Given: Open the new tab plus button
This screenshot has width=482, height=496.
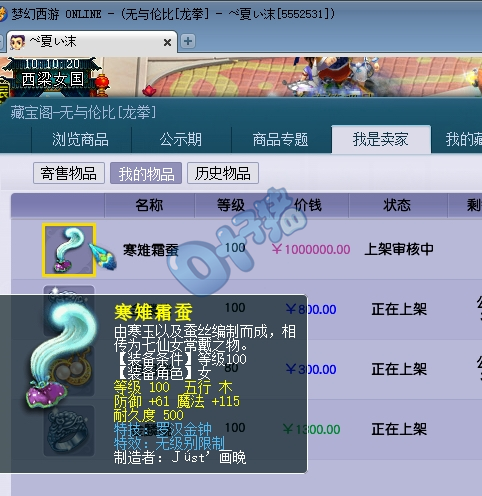Looking at the screenshot, I should tap(188, 41).
